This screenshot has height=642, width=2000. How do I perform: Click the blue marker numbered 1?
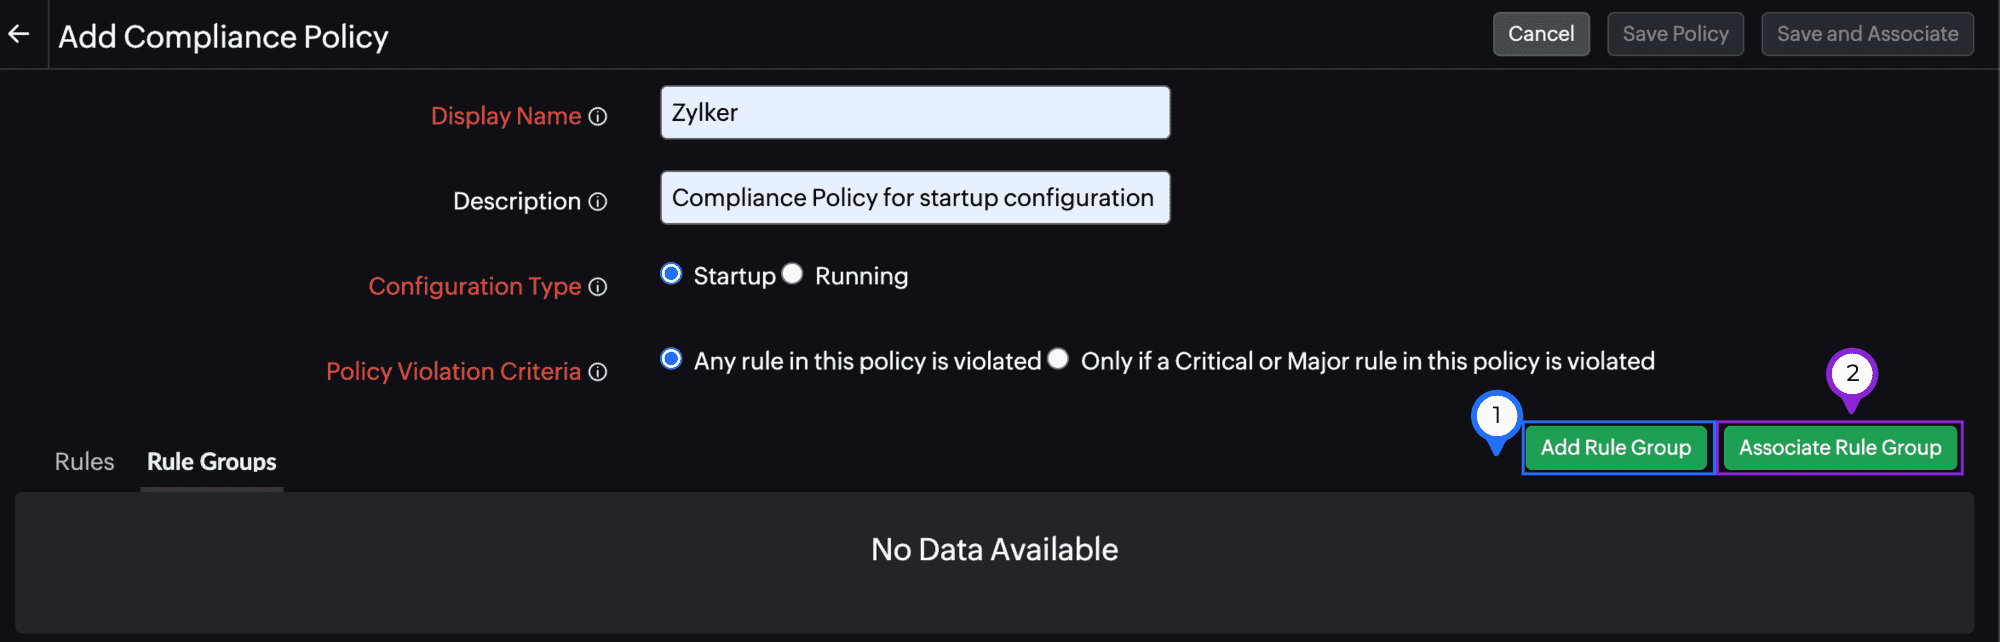[x=1496, y=416]
